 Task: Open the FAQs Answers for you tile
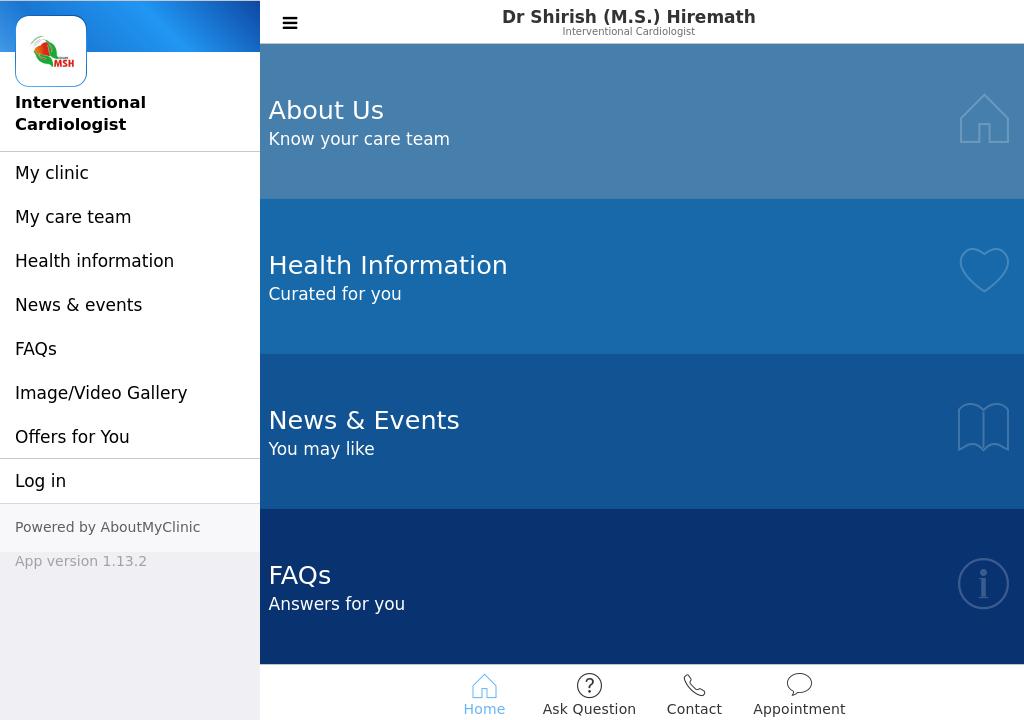[642, 587]
